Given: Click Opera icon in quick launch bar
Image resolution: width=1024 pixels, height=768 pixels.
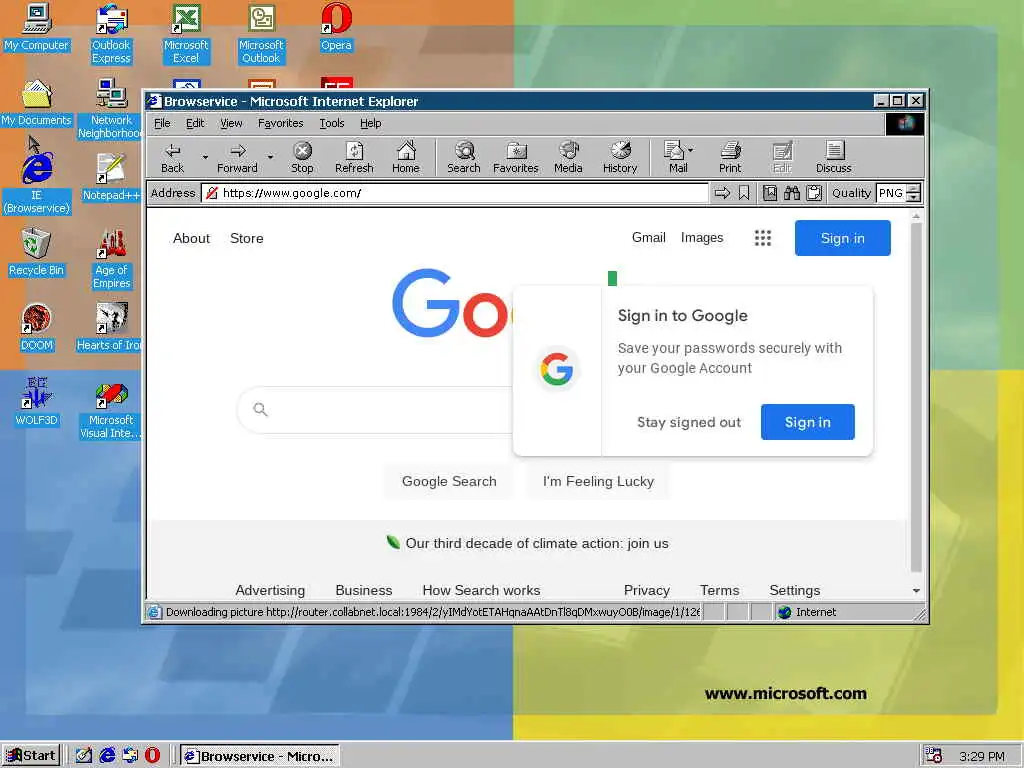Looking at the screenshot, I should (152, 756).
